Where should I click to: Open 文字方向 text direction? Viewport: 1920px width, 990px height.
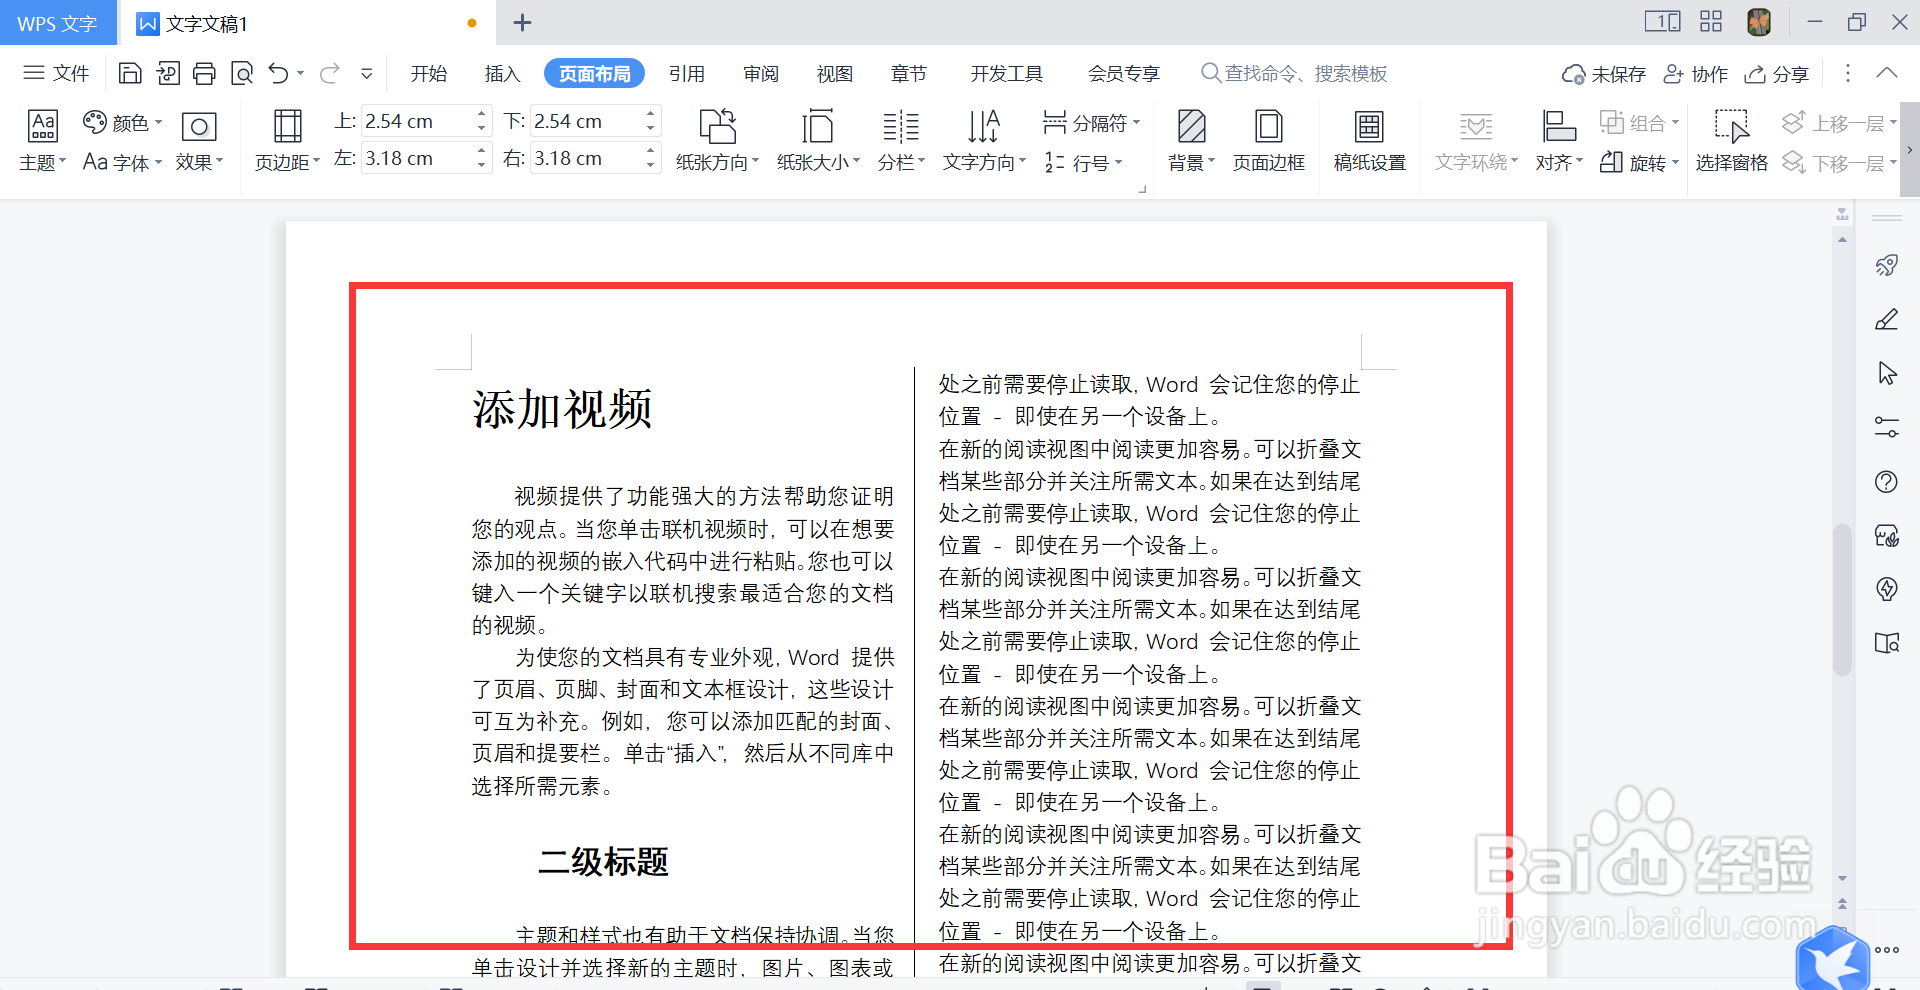click(984, 141)
